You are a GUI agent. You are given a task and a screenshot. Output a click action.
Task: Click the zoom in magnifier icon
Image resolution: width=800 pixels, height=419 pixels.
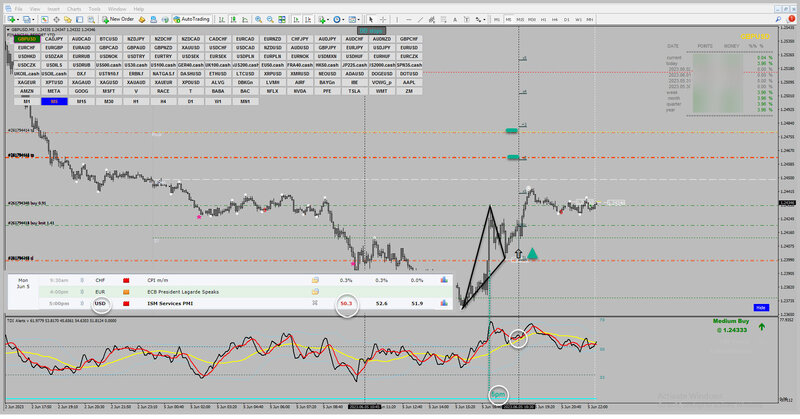point(259,19)
